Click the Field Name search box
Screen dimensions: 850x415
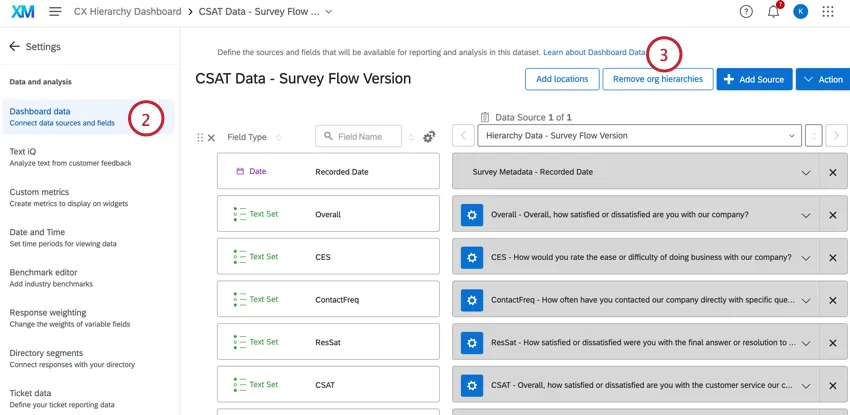point(359,137)
